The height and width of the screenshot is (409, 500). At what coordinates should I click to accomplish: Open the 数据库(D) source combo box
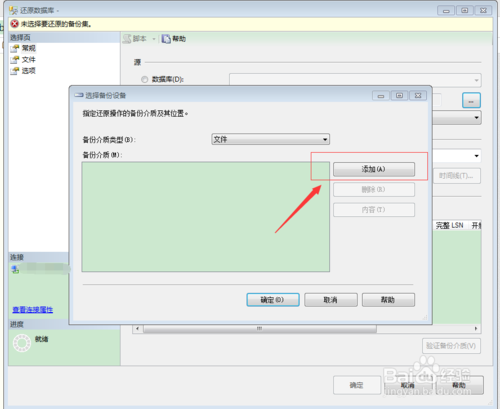point(355,80)
